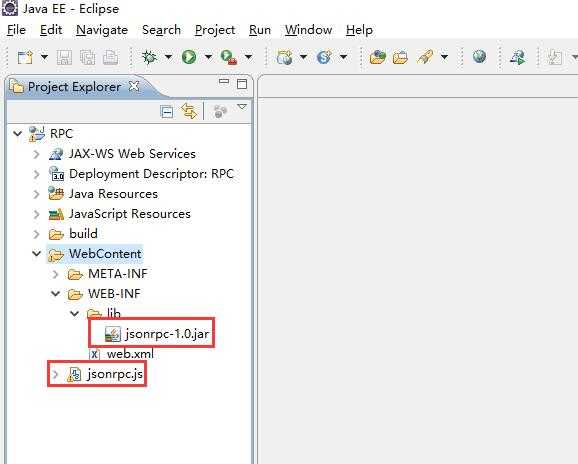Collapse the lib folder
This screenshot has width=578, height=464.
[75, 314]
